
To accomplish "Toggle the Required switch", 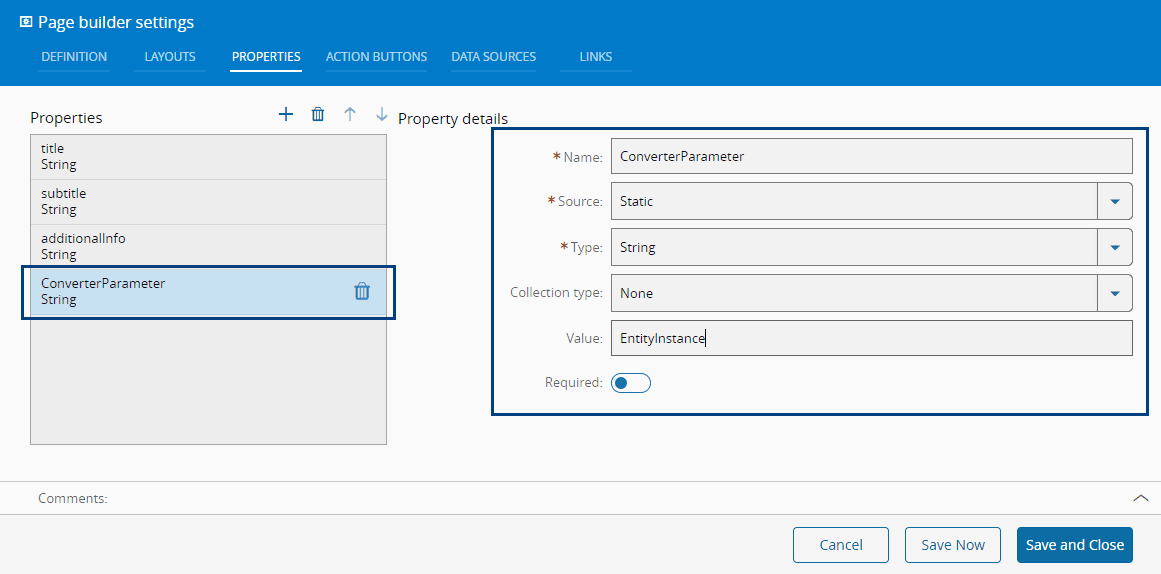I will 631,383.
